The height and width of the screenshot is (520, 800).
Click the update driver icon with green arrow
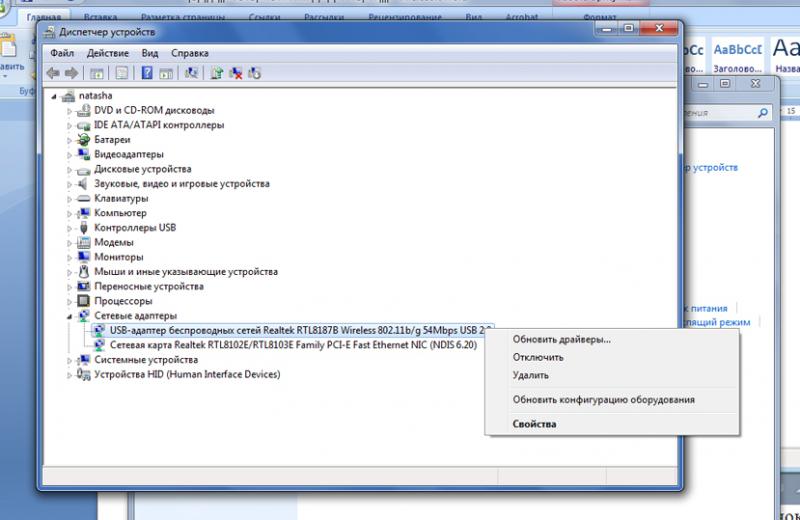[x=217, y=73]
